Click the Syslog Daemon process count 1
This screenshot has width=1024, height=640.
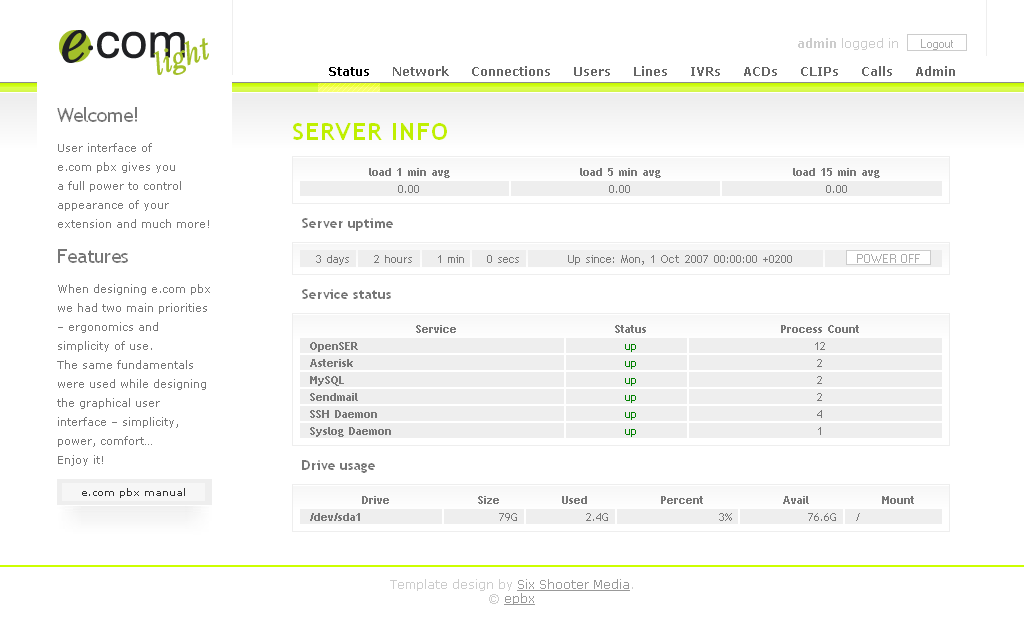tap(820, 431)
